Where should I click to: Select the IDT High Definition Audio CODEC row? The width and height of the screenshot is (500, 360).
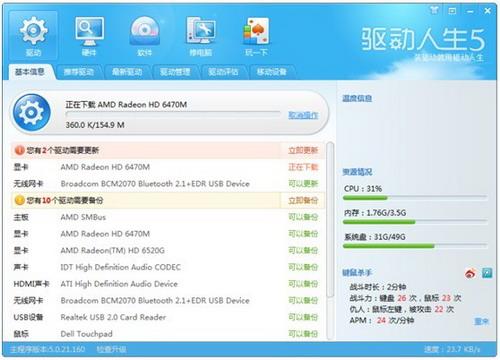[x=168, y=267]
